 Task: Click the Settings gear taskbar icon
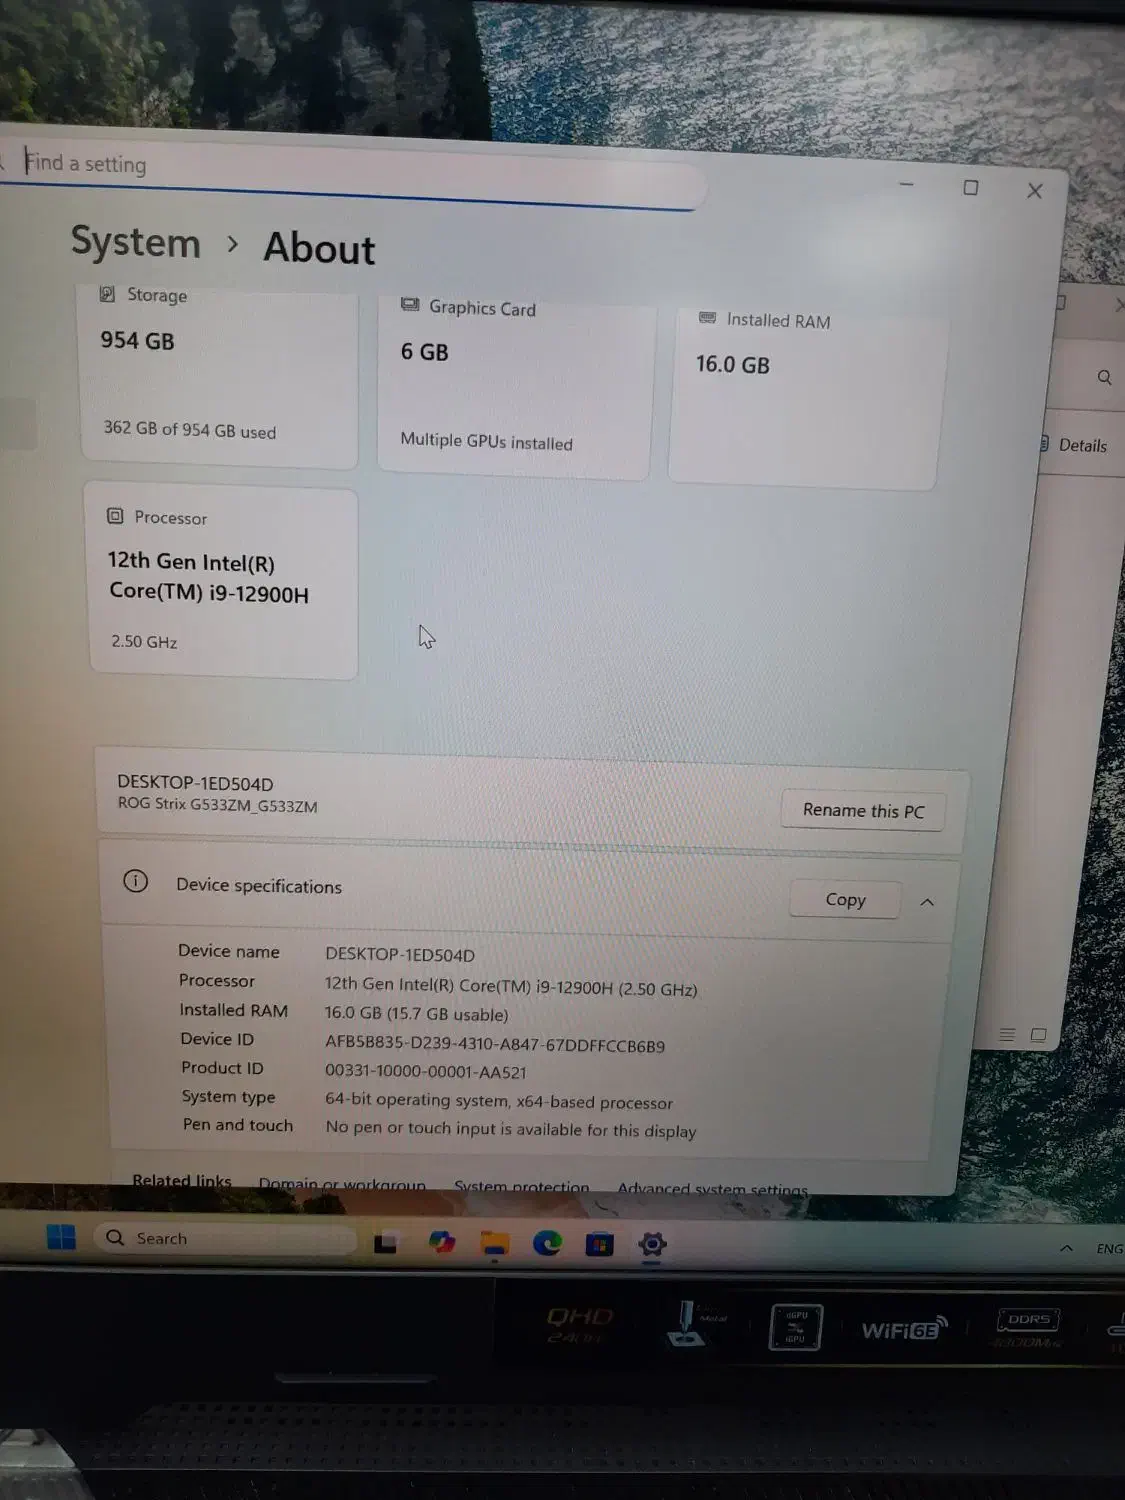[652, 1245]
